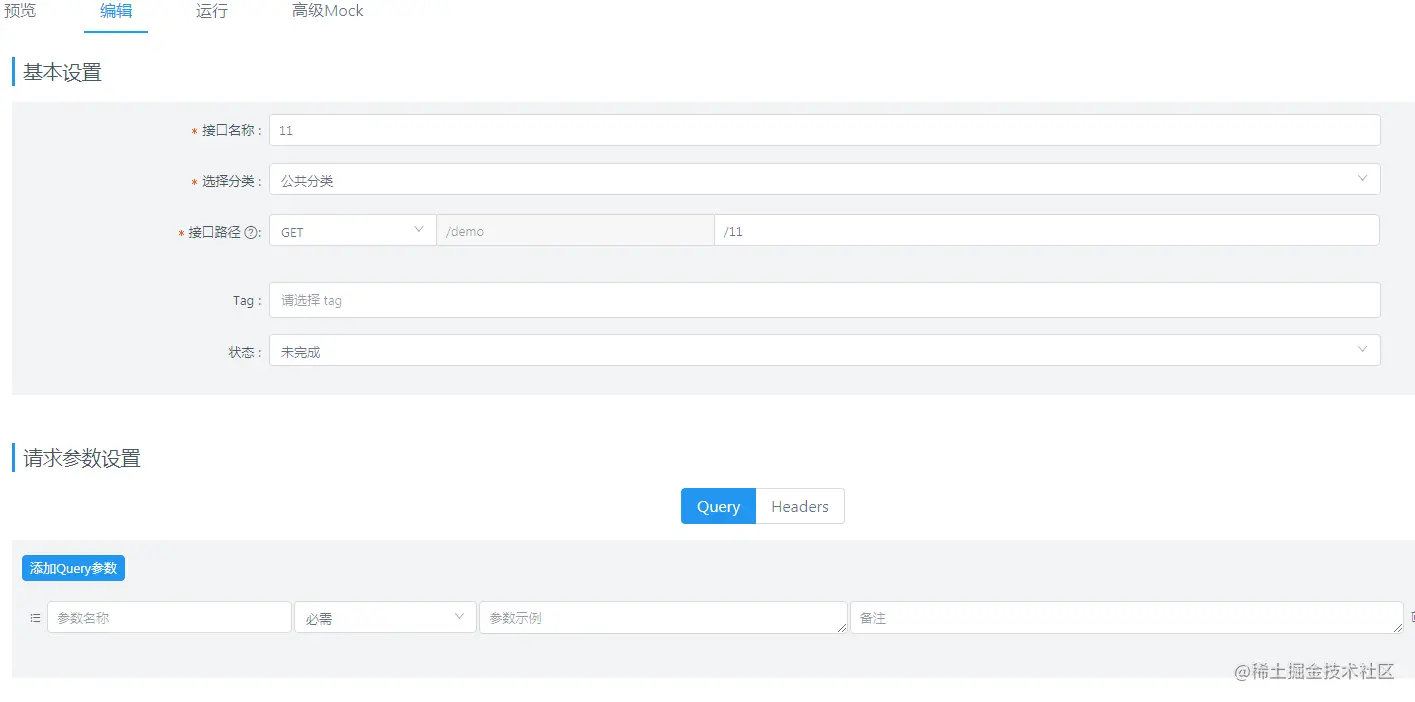Click the 参数示例 text area

[x=663, y=617]
